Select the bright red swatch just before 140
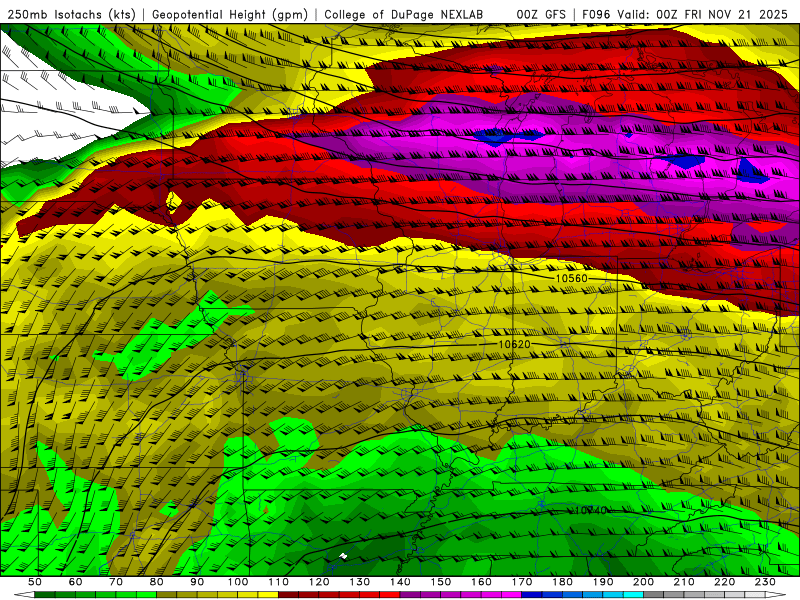The height and width of the screenshot is (600, 800). 390,594
